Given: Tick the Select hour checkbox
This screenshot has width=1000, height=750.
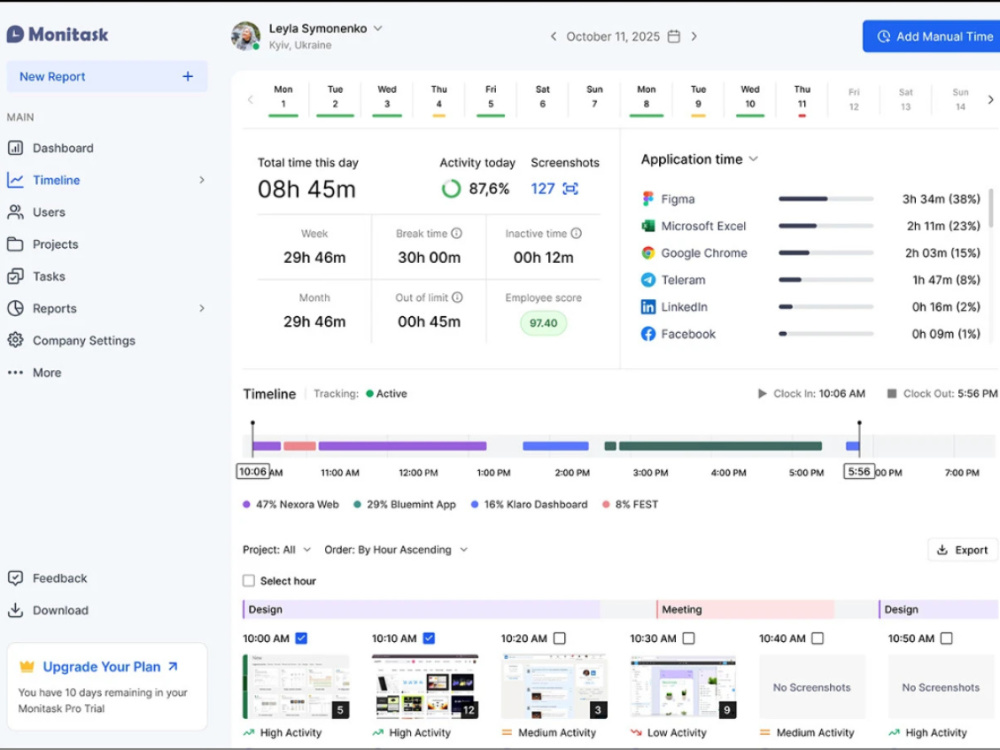Looking at the screenshot, I should point(249,580).
